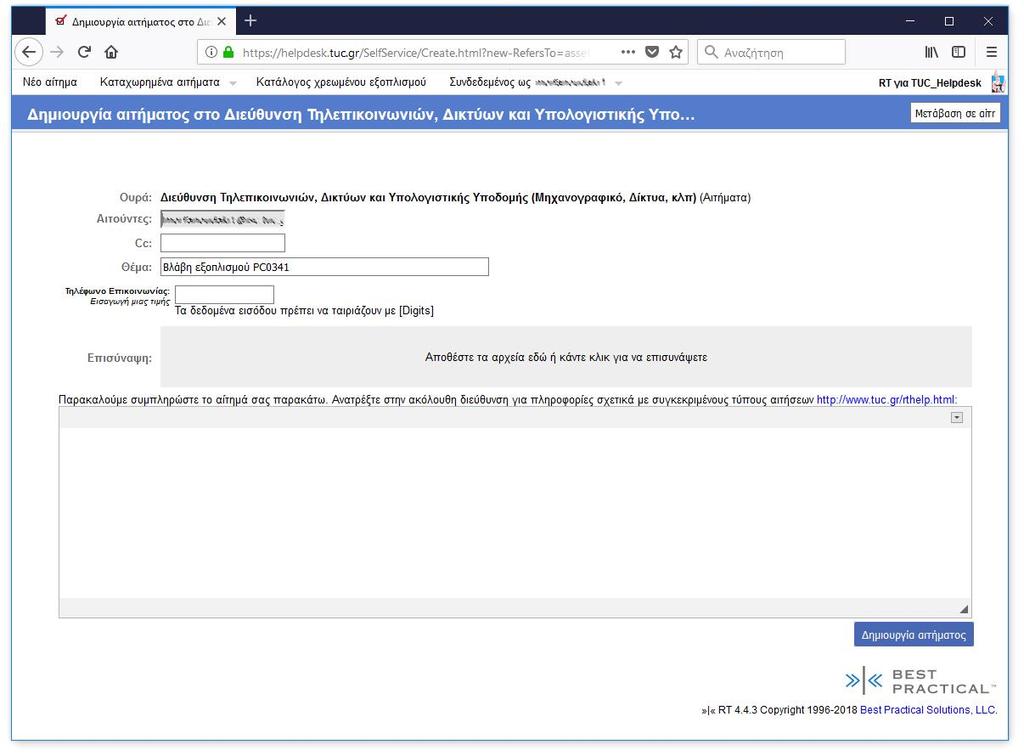Click the RT mascot logo icon
Image resolution: width=1024 pixels, height=756 pixels.
pos(997,82)
